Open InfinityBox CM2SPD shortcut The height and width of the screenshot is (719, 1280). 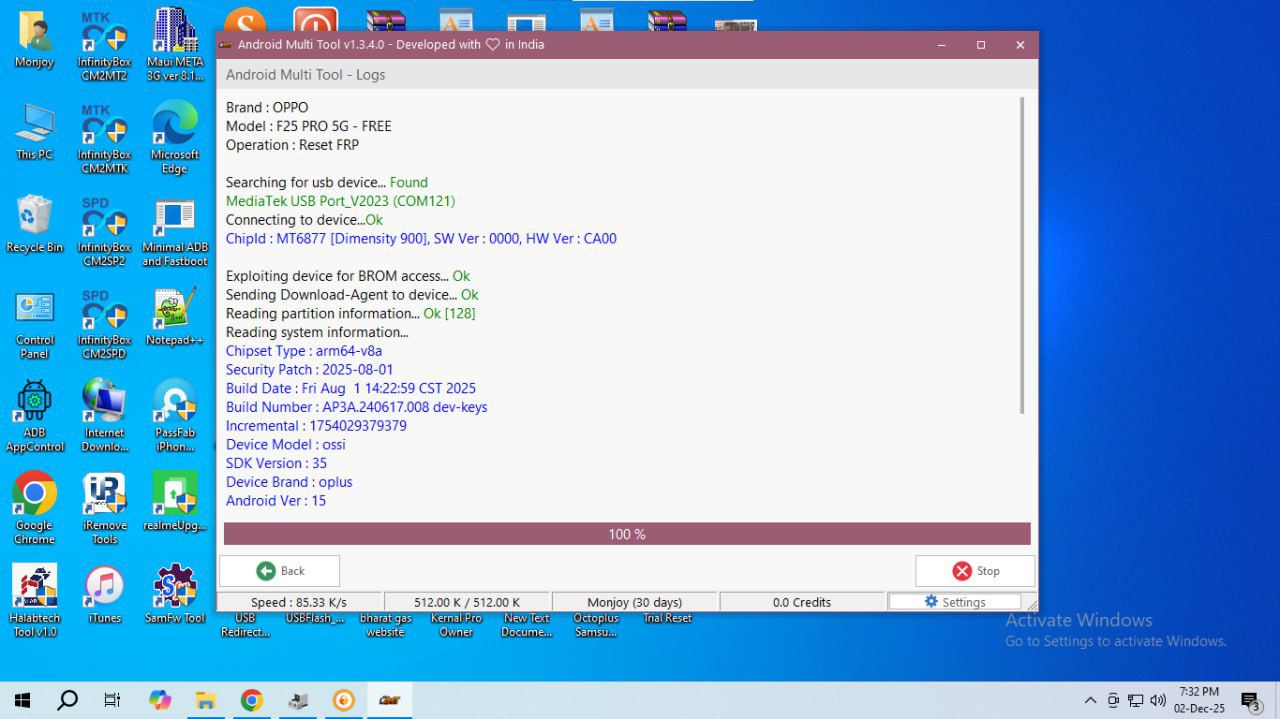click(104, 324)
